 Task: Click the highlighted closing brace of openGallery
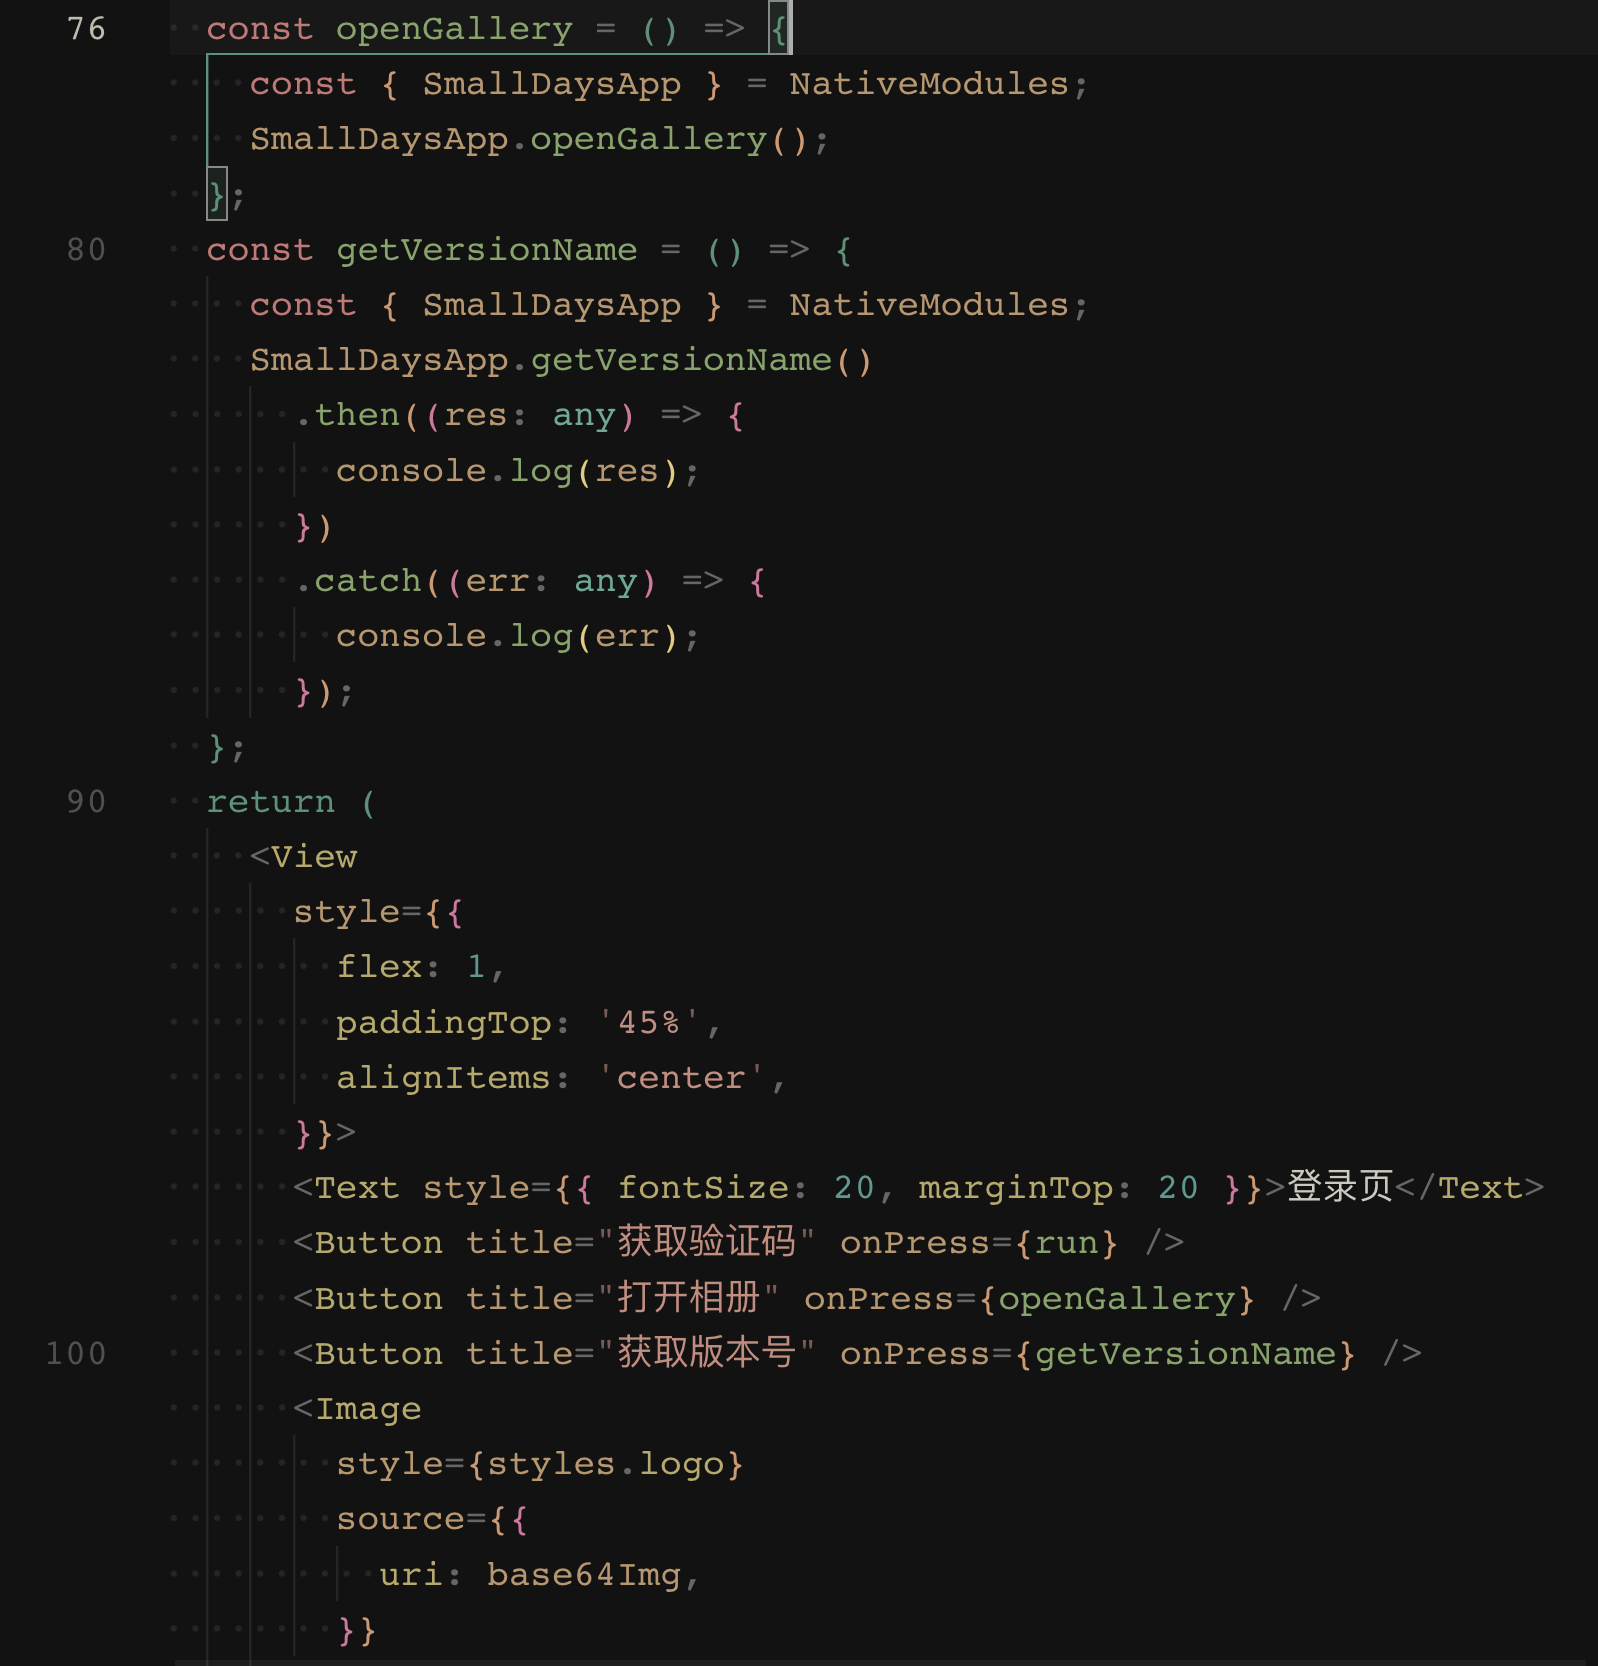(217, 194)
